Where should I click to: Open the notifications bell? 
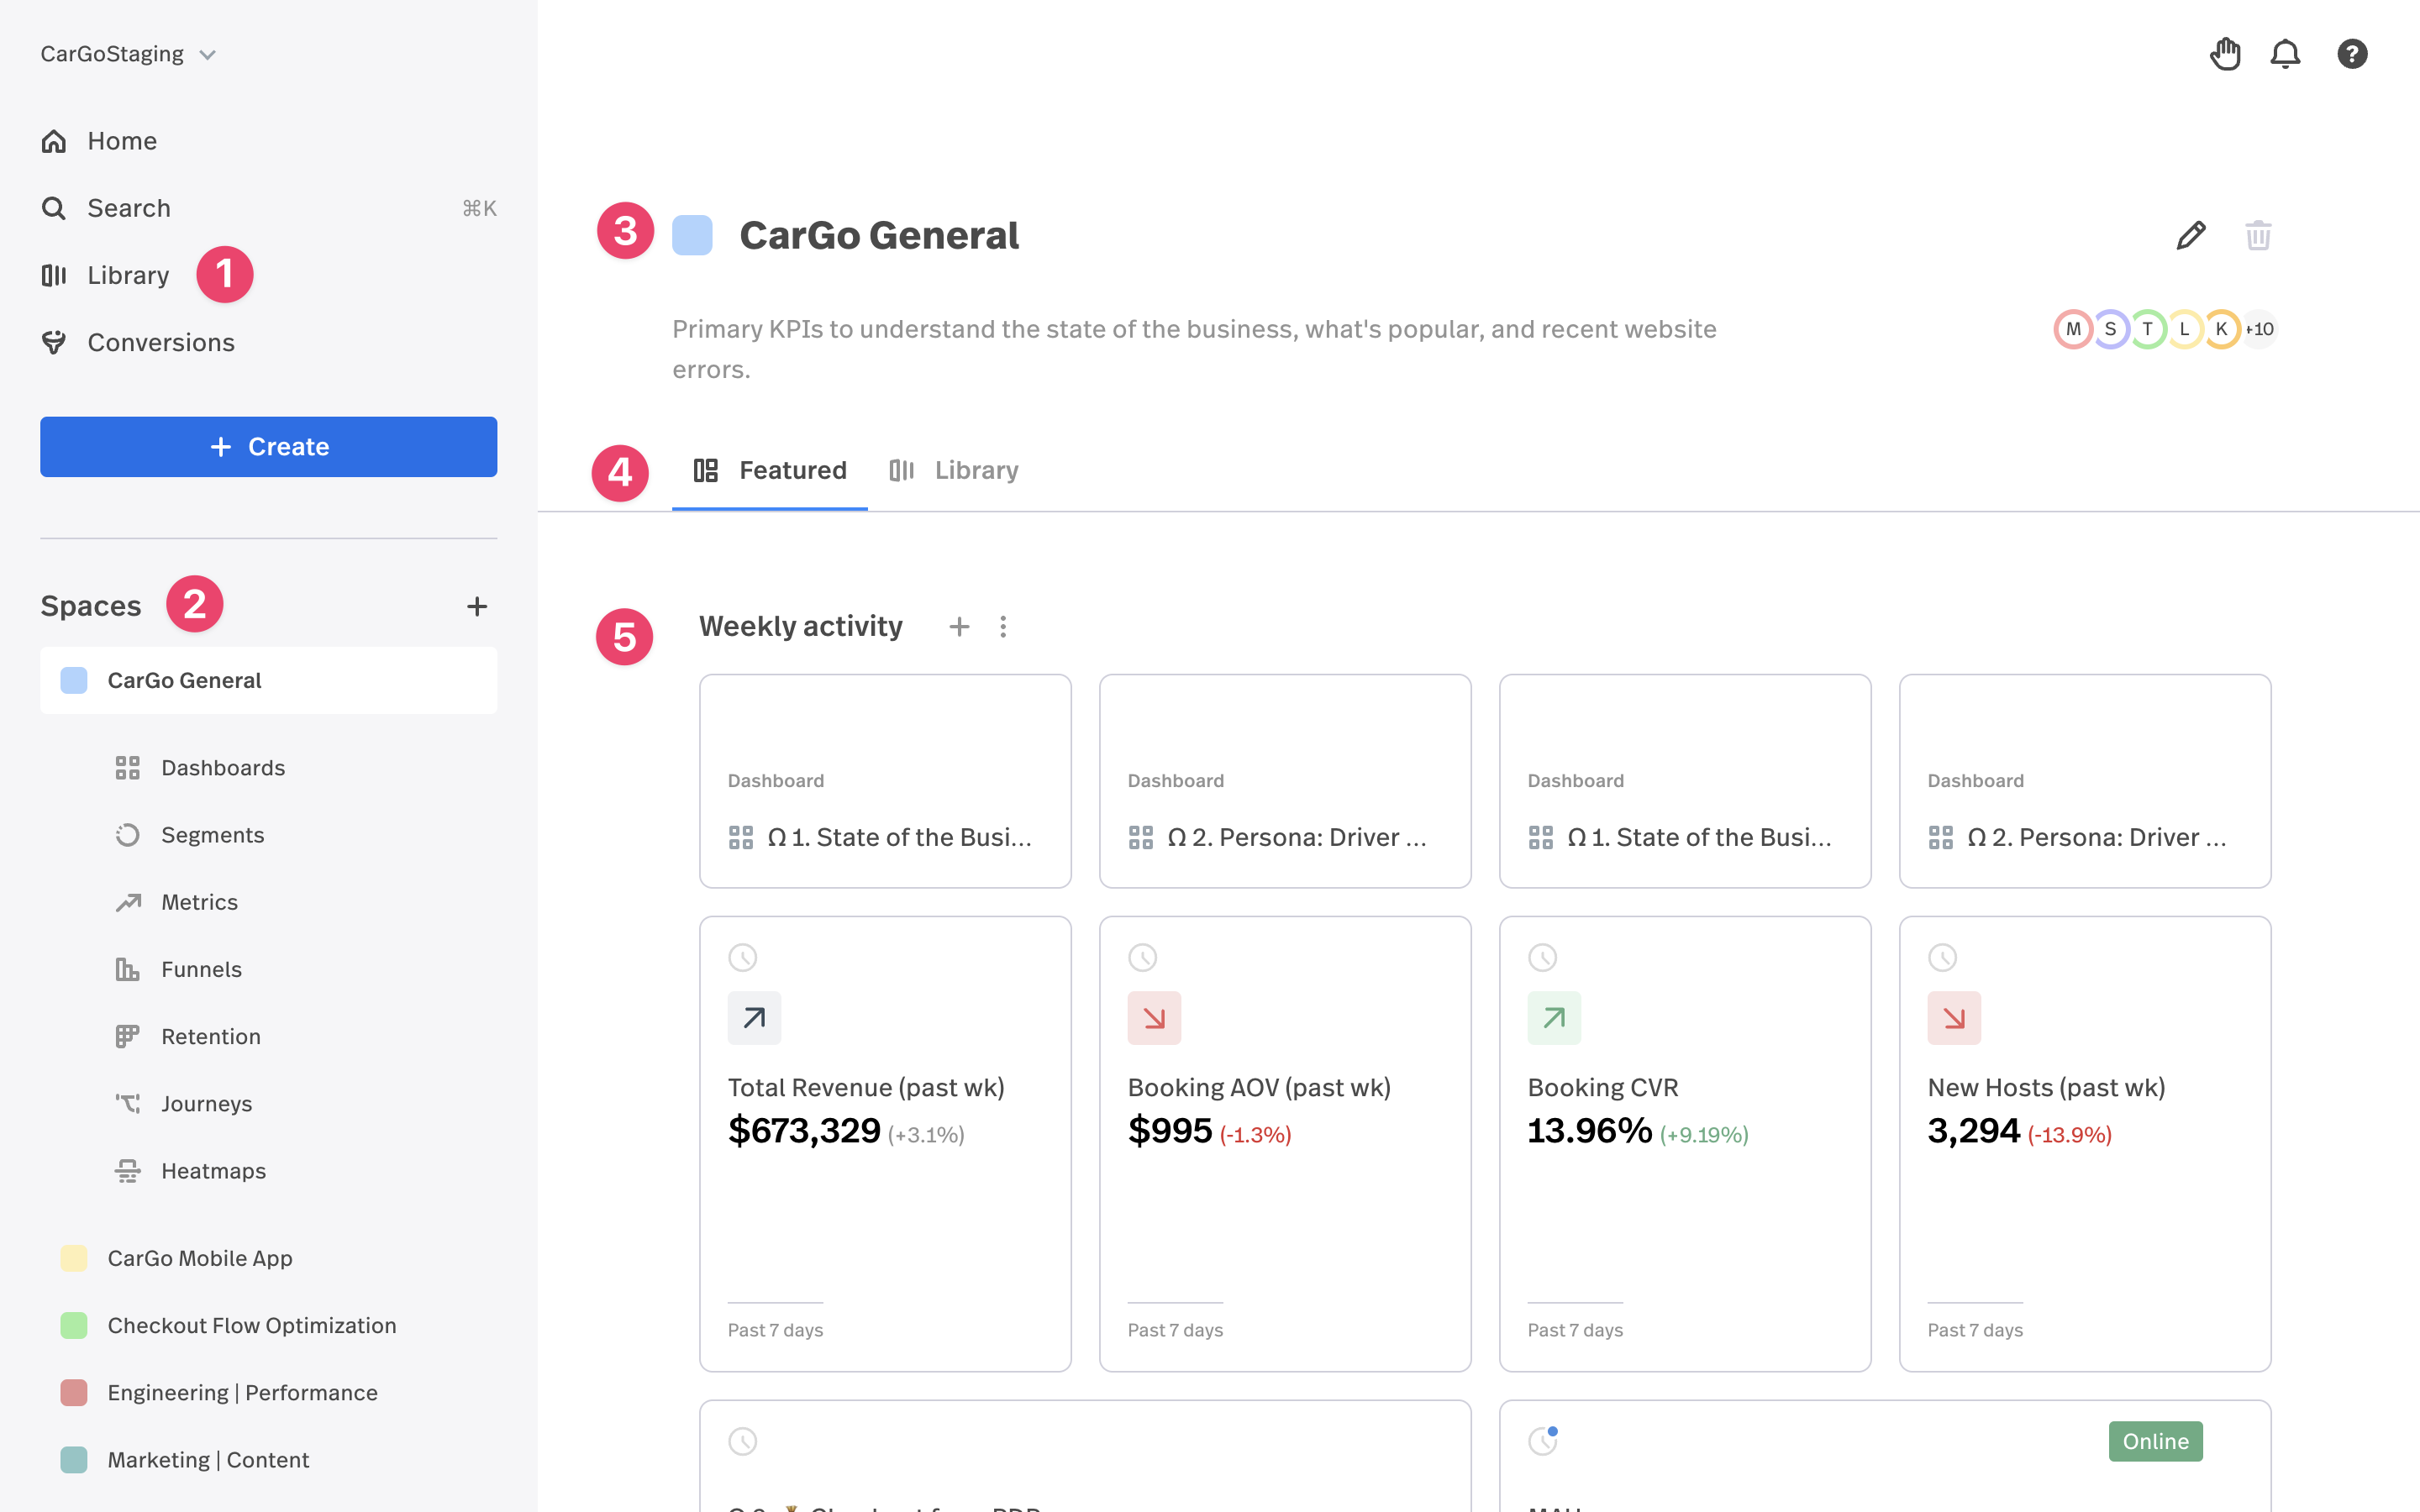(2285, 53)
